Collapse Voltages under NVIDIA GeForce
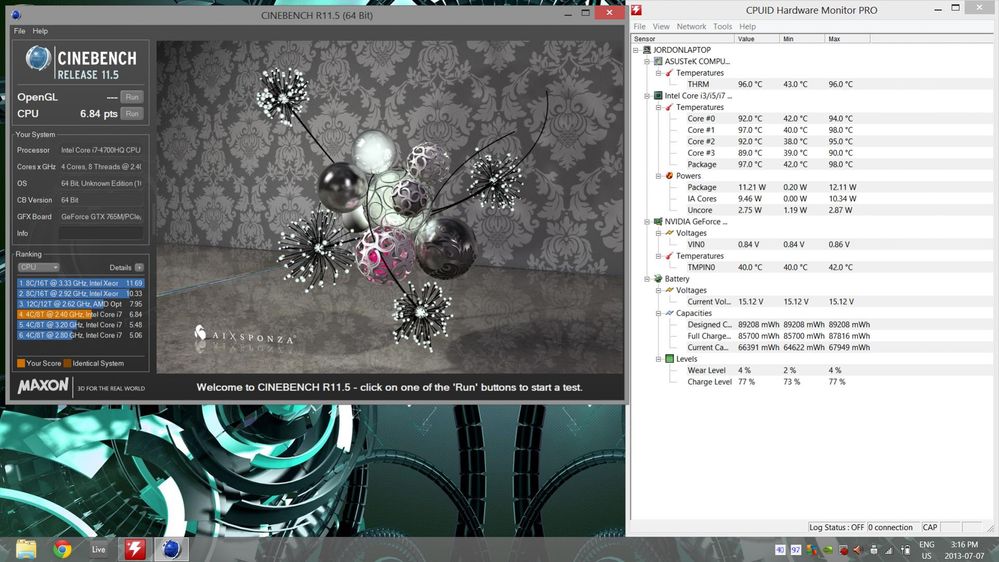The width and height of the screenshot is (999, 562). [659, 233]
